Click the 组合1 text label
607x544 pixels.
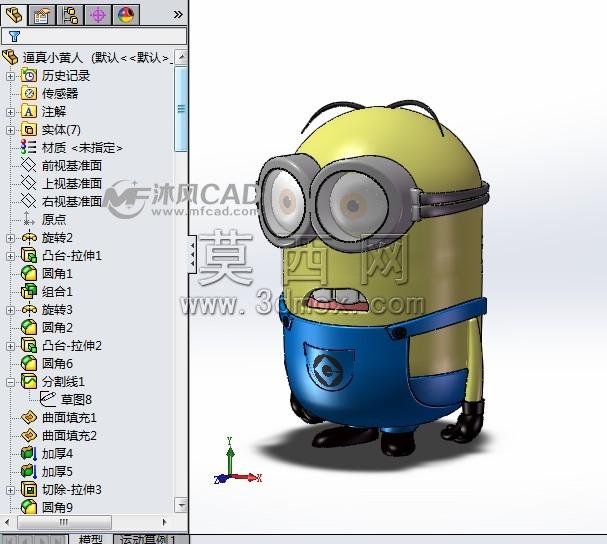[57, 292]
